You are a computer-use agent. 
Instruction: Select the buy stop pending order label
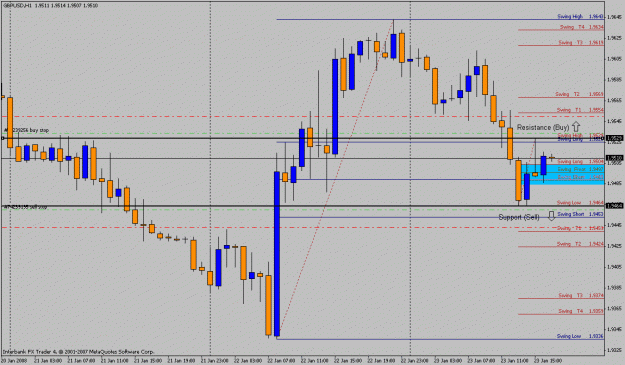tap(26, 130)
